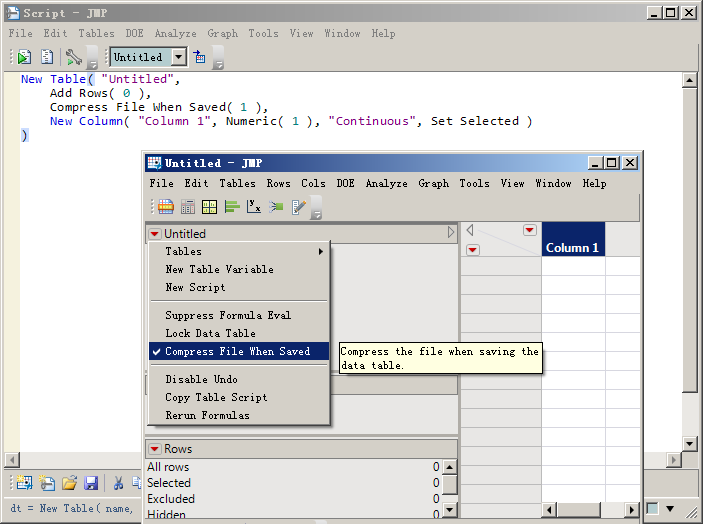Uncheck Compress File When Saved
Screen dimensions: 703x524
[239, 351]
